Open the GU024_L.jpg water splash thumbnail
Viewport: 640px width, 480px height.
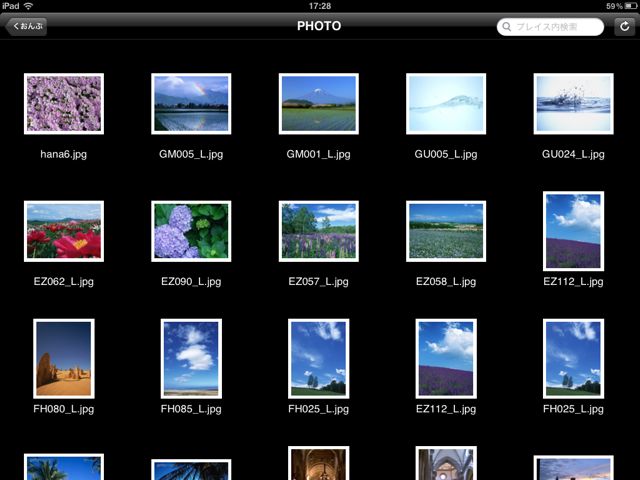pos(573,104)
